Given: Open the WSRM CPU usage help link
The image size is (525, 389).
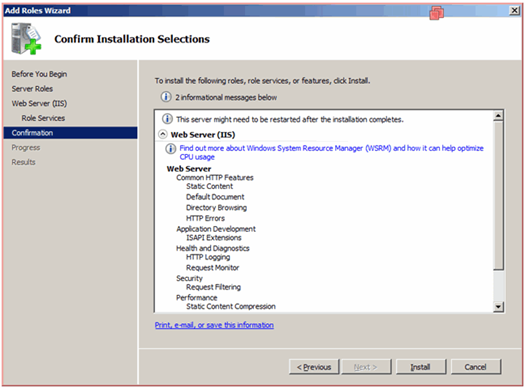Looking at the screenshot, I should click(x=331, y=152).
